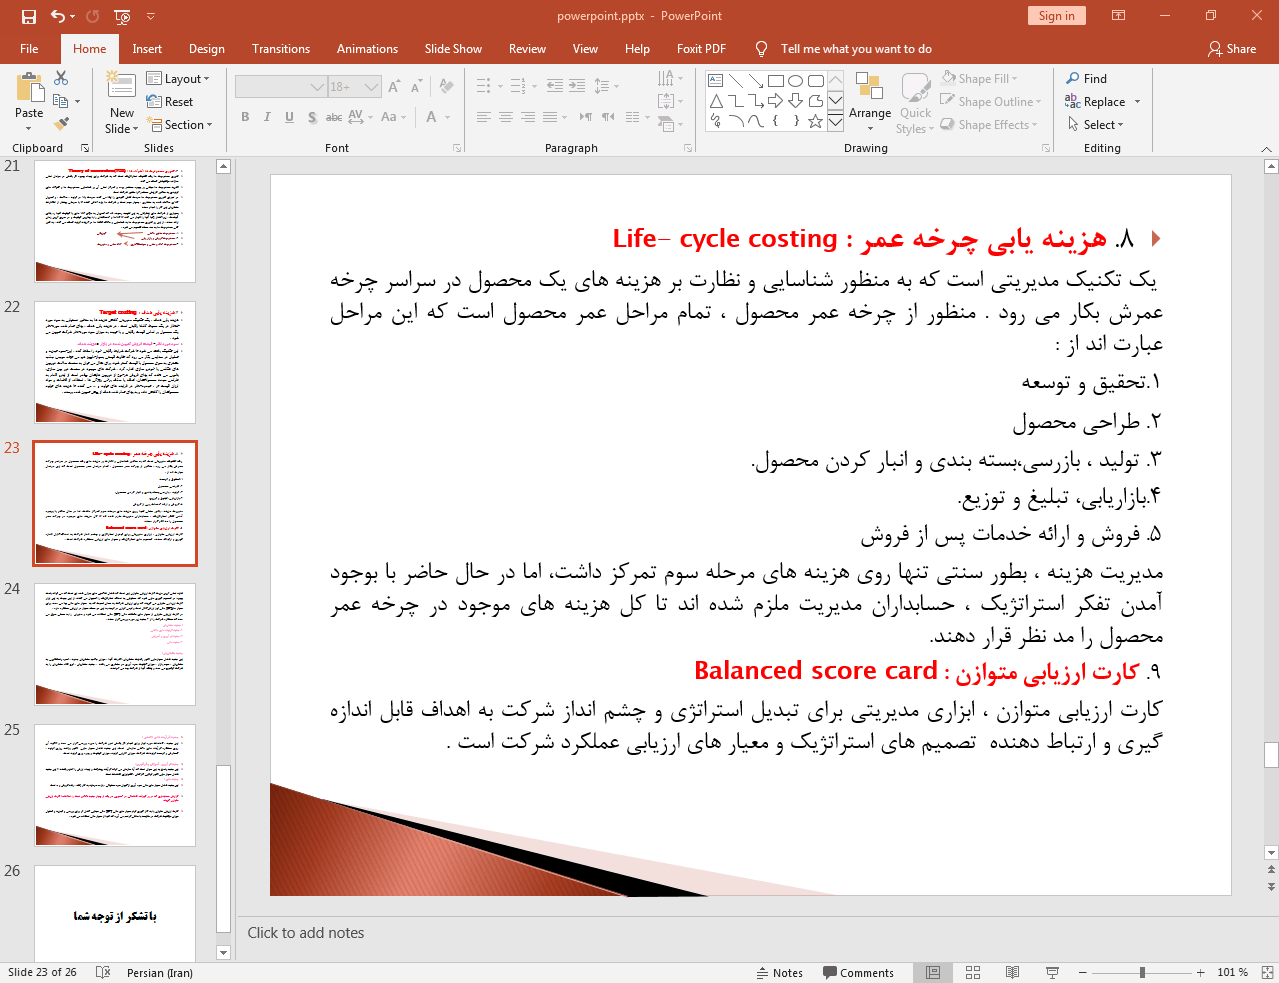Image resolution: width=1279 pixels, height=983 pixels.
Task: Click the Save icon in the title bar
Action: (x=29, y=16)
